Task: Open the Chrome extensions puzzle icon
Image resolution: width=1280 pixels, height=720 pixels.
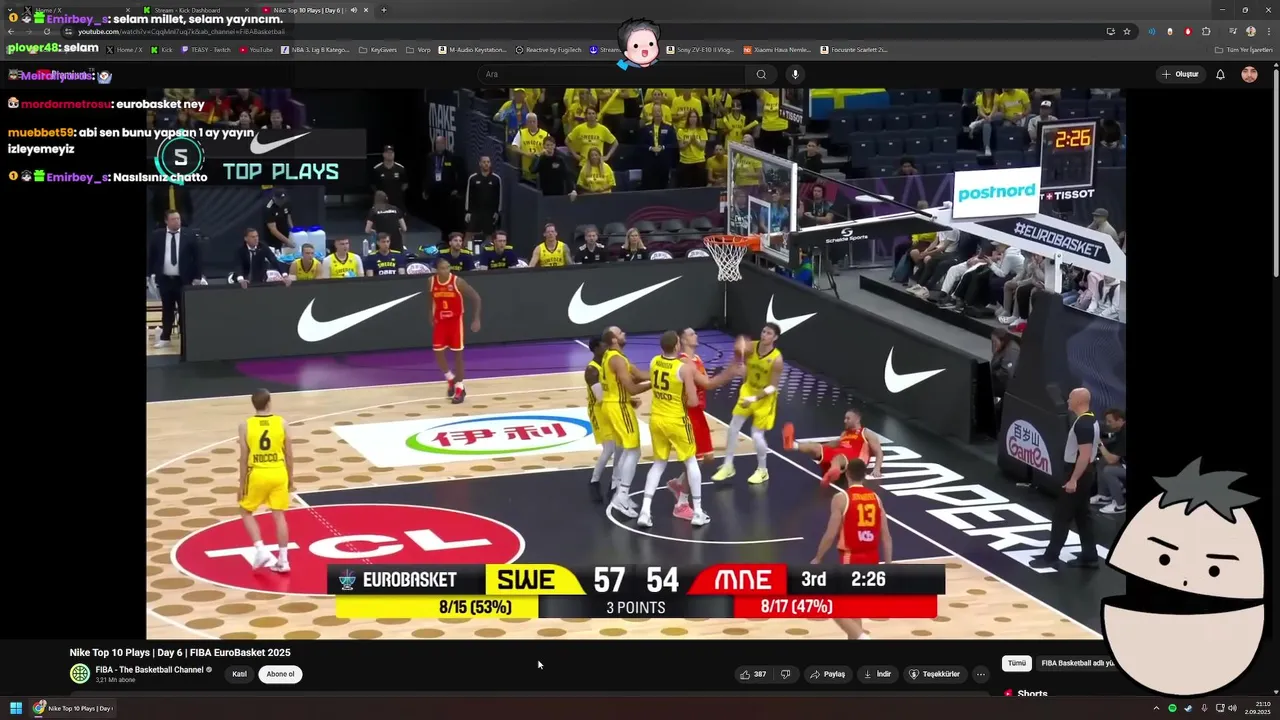Action: coord(1206,31)
